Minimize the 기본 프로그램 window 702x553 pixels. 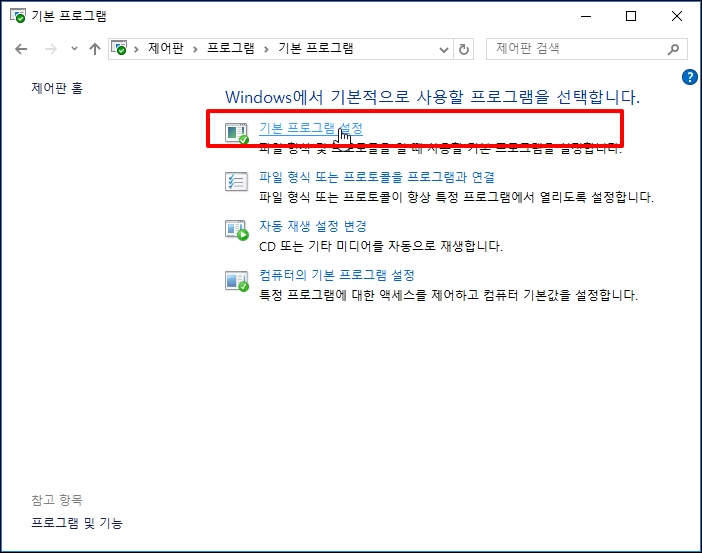click(586, 17)
